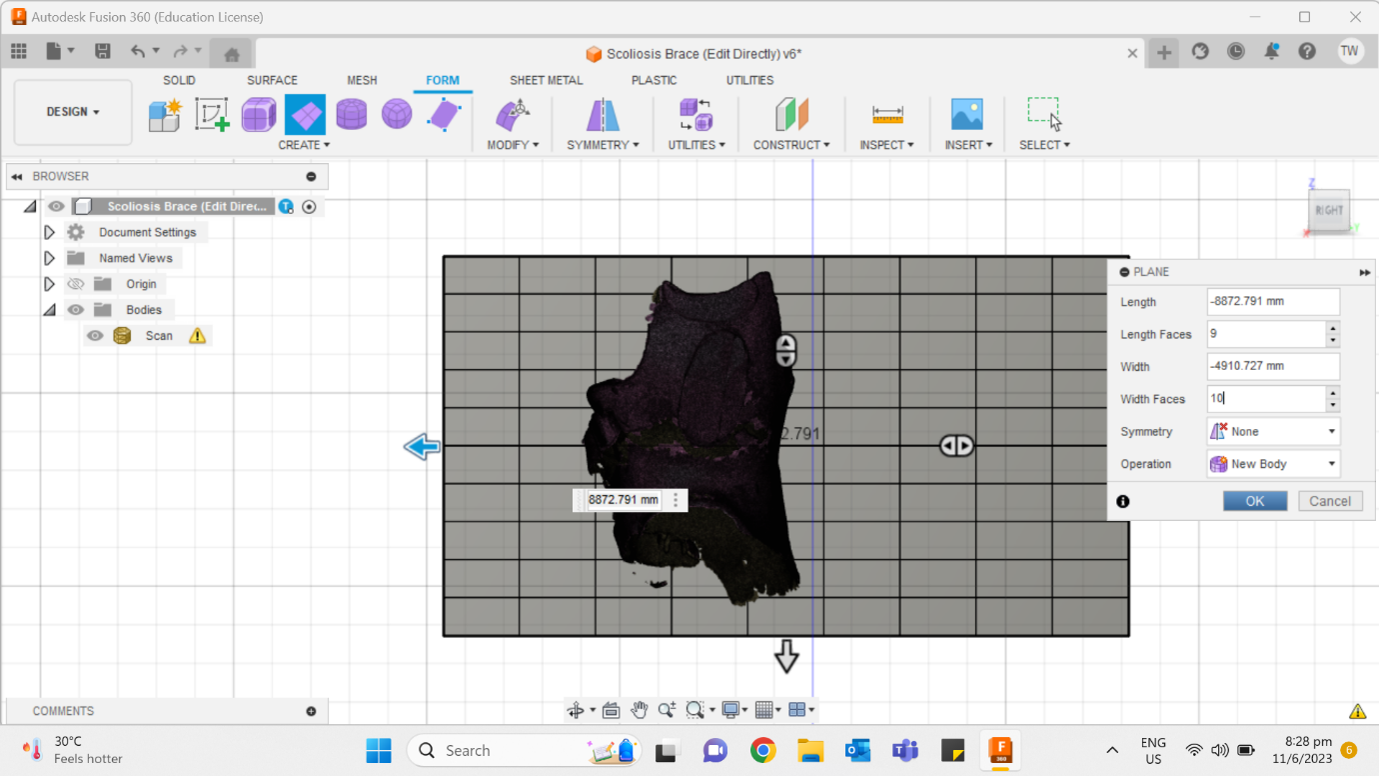The image size is (1384, 779).
Task: Hide the Scan body
Action: tap(95, 337)
